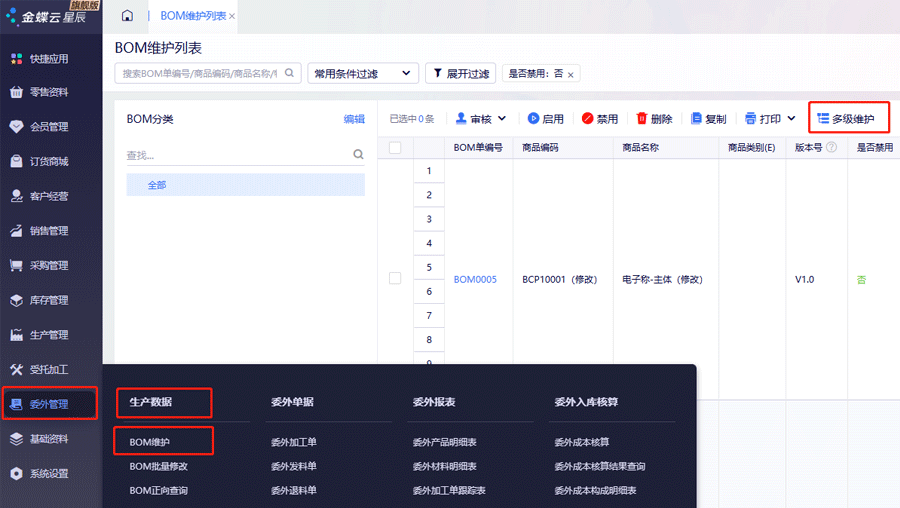Screen dimensions: 900x508
Task: Open 委外成本构成明细表 menu item
Action: click(x=595, y=490)
